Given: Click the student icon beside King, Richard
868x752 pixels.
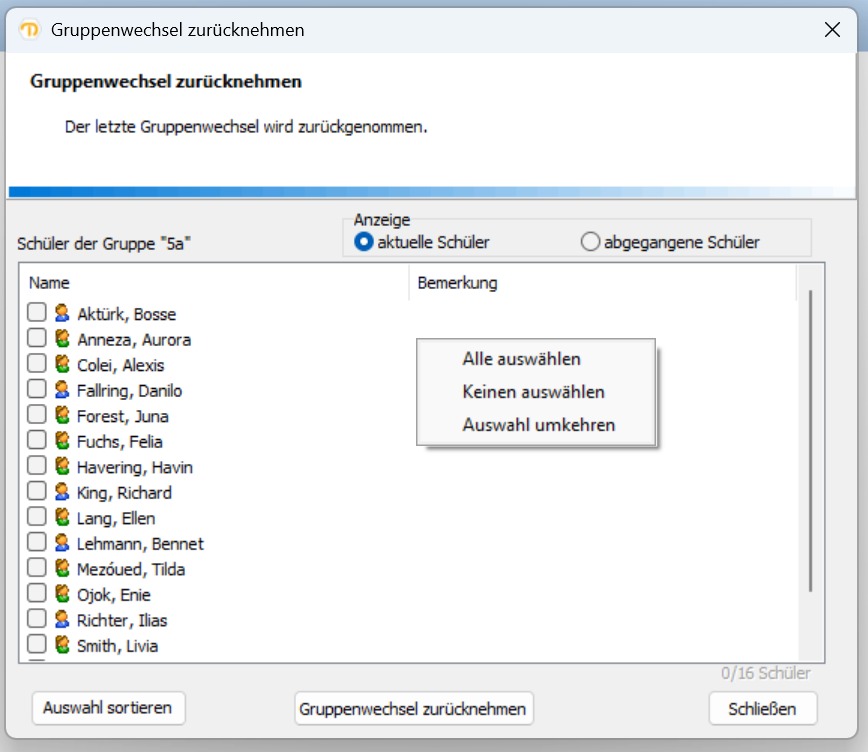Looking at the screenshot, I should pos(62,492).
